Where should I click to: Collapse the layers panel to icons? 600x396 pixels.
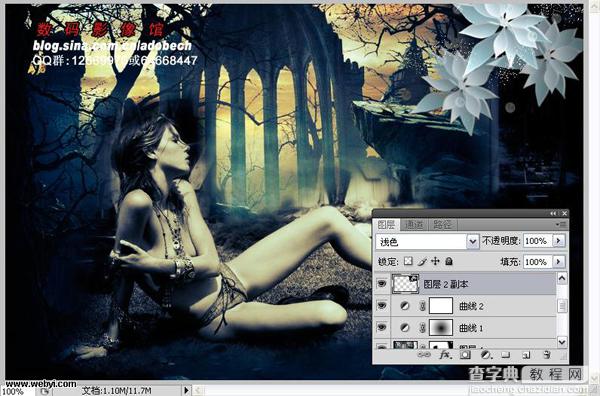click(553, 213)
